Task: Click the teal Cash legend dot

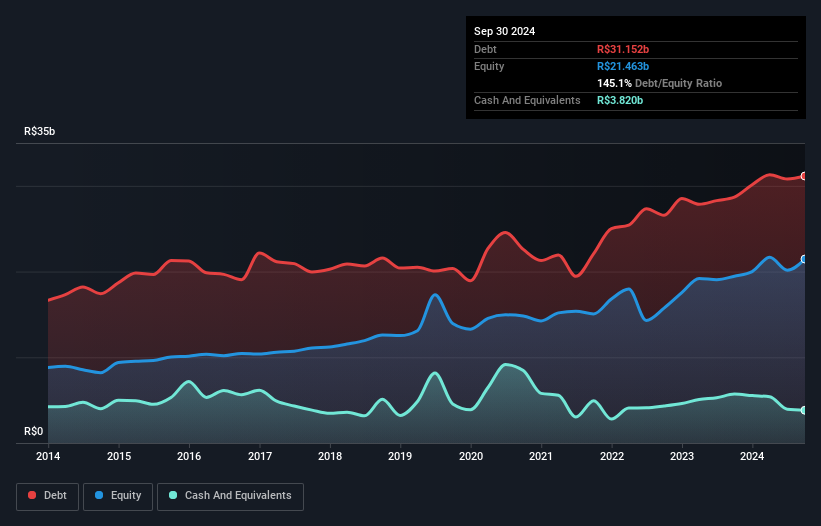Action: [x=174, y=496]
